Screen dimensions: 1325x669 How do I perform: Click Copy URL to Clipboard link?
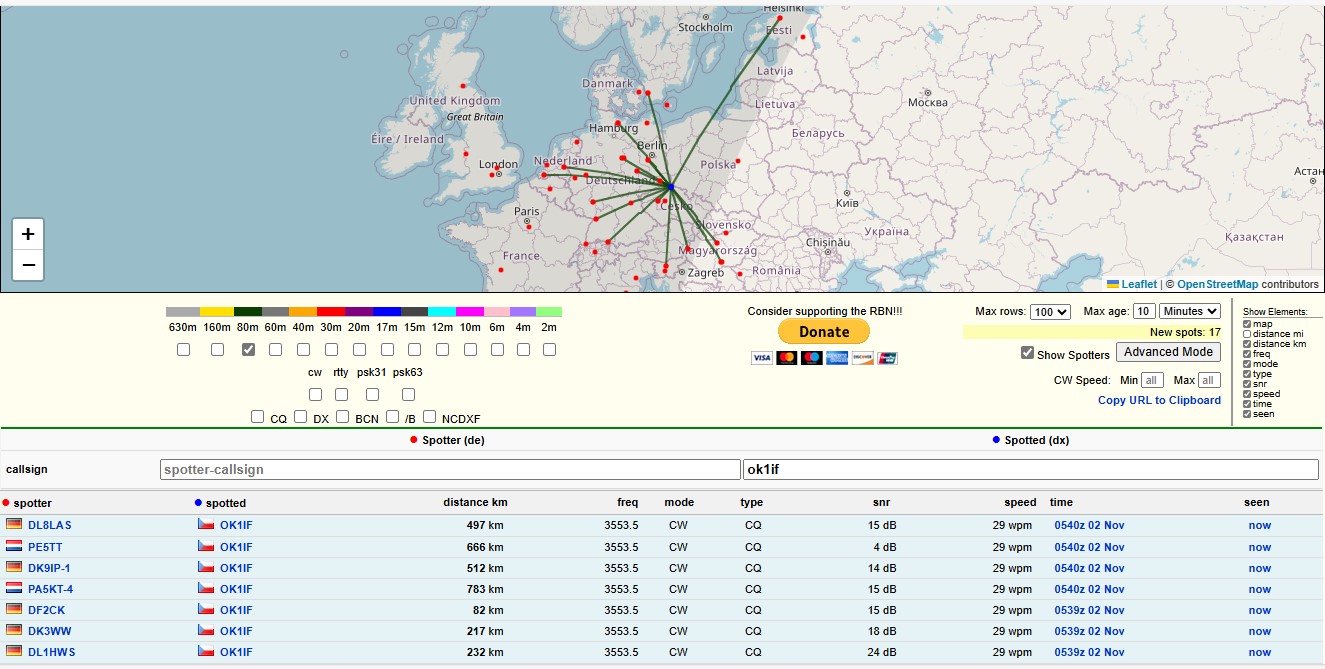click(1159, 401)
